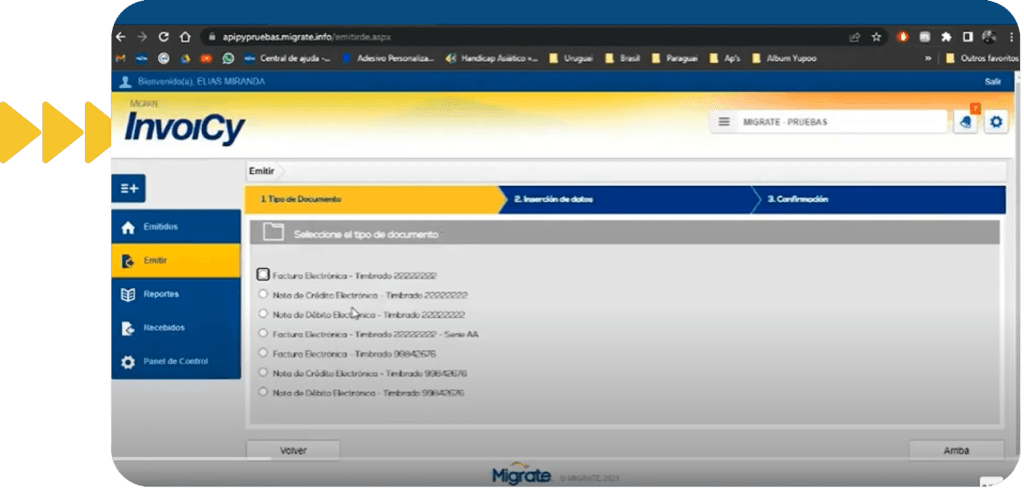Open the Album Yupoo bookmarks folder

click(784, 58)
